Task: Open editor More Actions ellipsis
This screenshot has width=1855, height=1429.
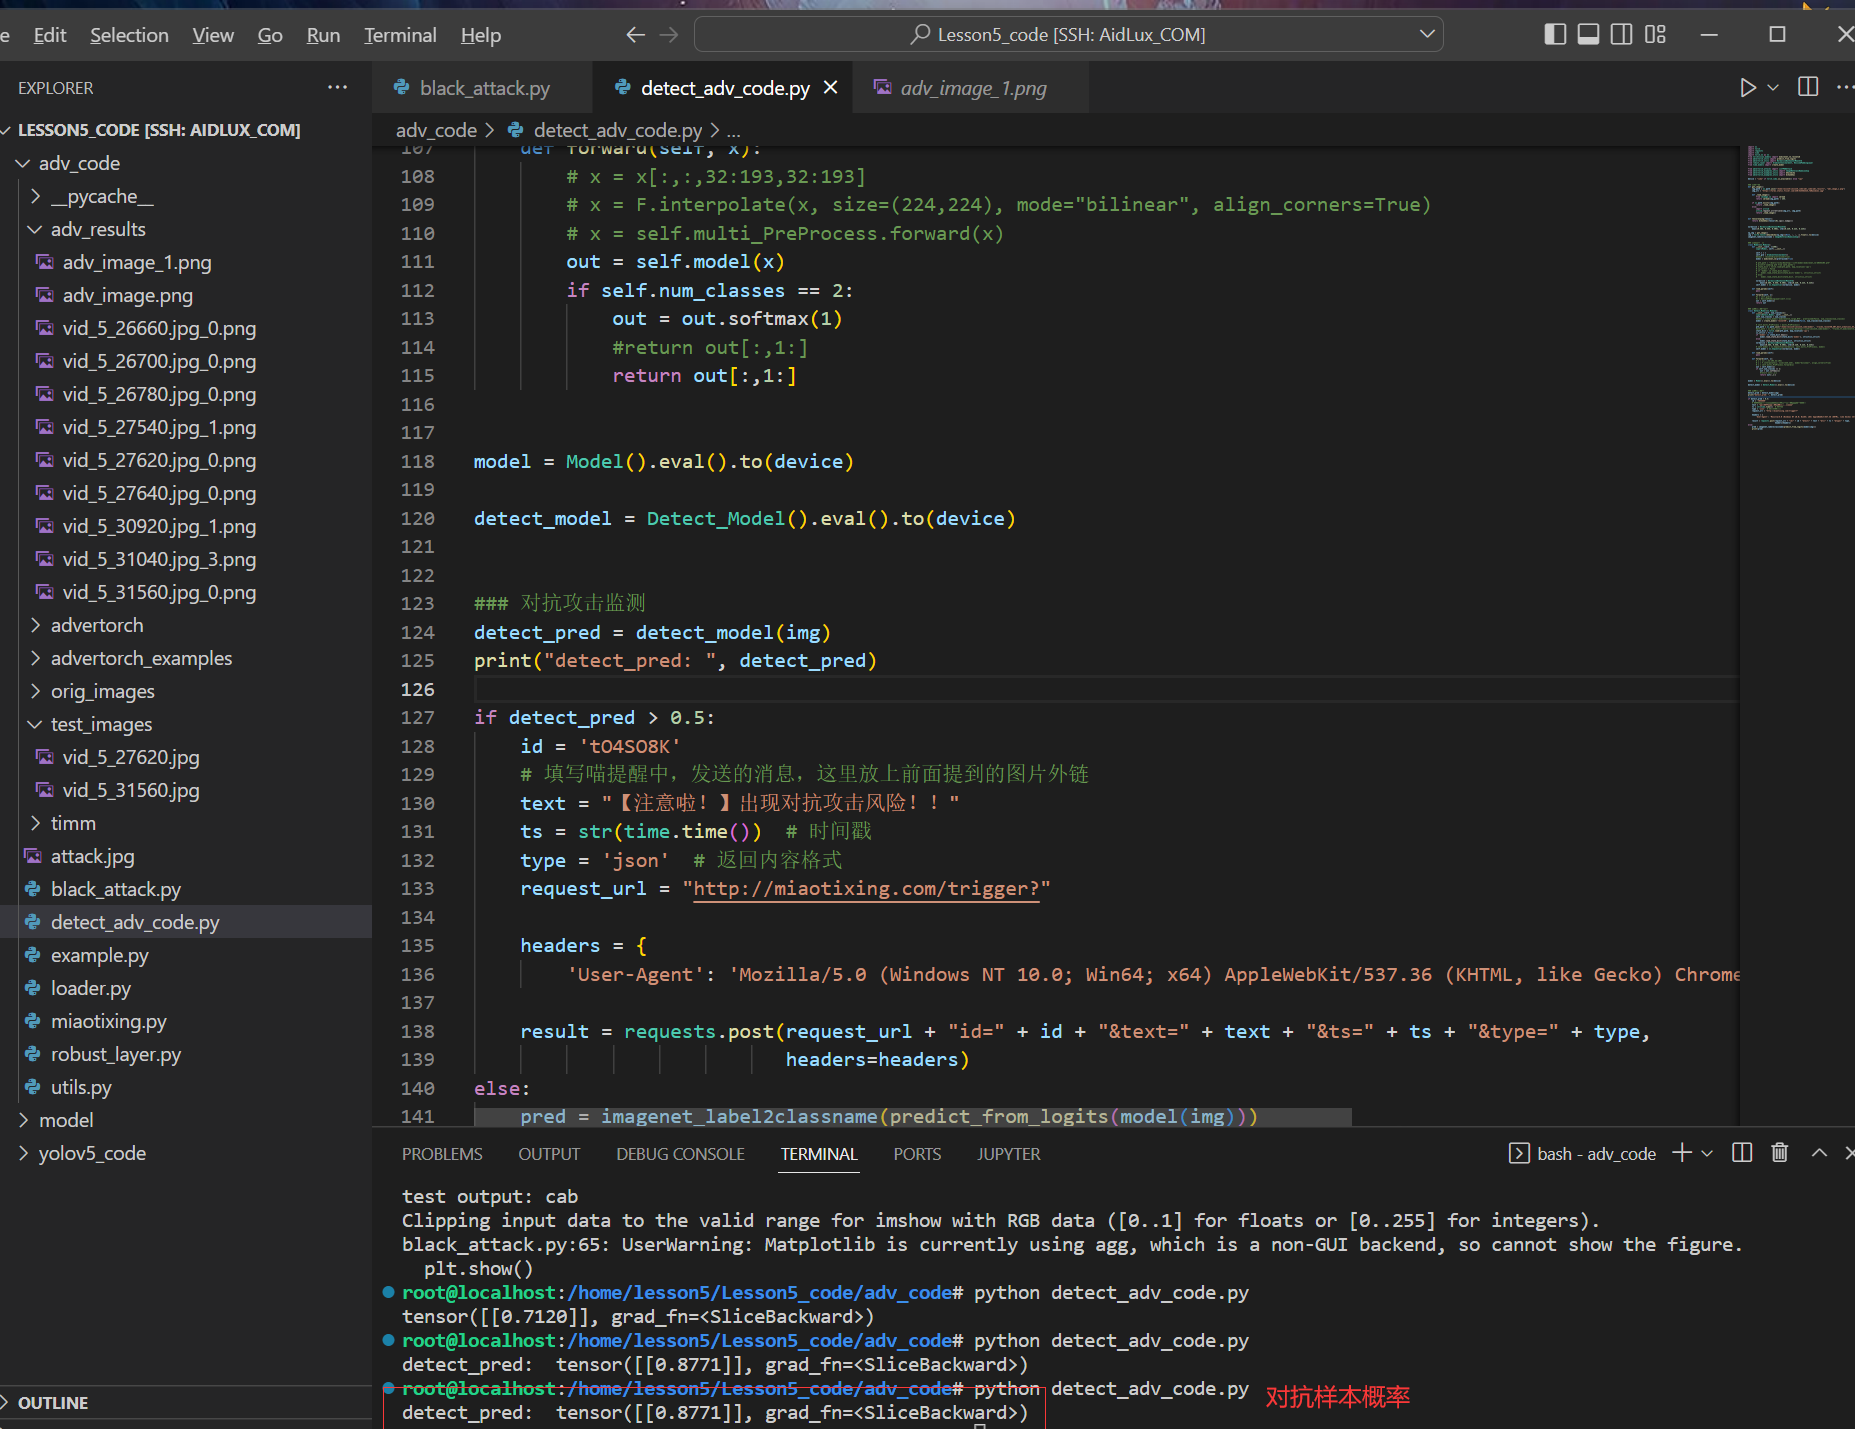Action: point(1844,87)
